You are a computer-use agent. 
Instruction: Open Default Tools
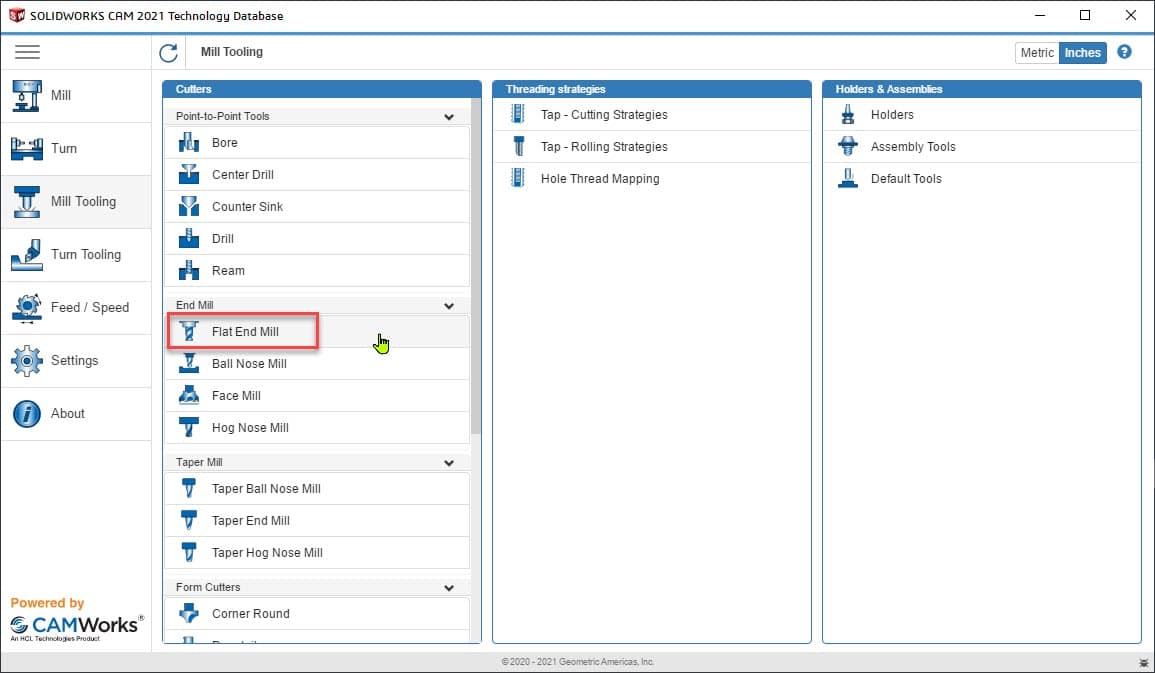981,179
